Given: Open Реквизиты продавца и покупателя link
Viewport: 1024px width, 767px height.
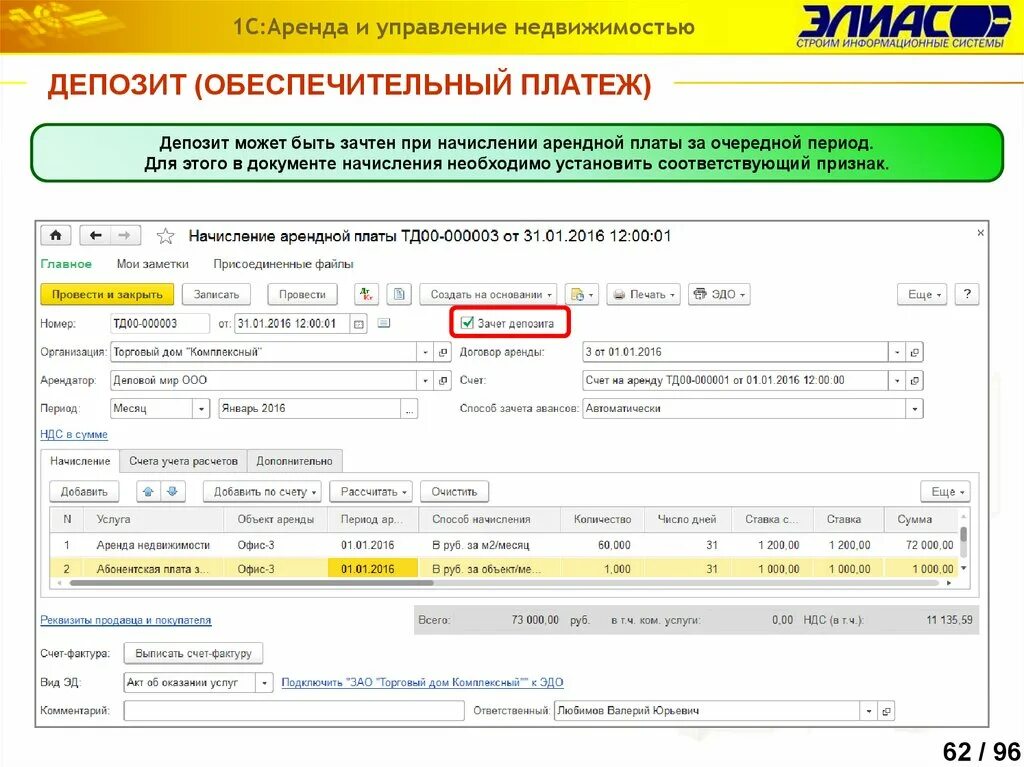Looking at the screenshot, I should (126, 620).
